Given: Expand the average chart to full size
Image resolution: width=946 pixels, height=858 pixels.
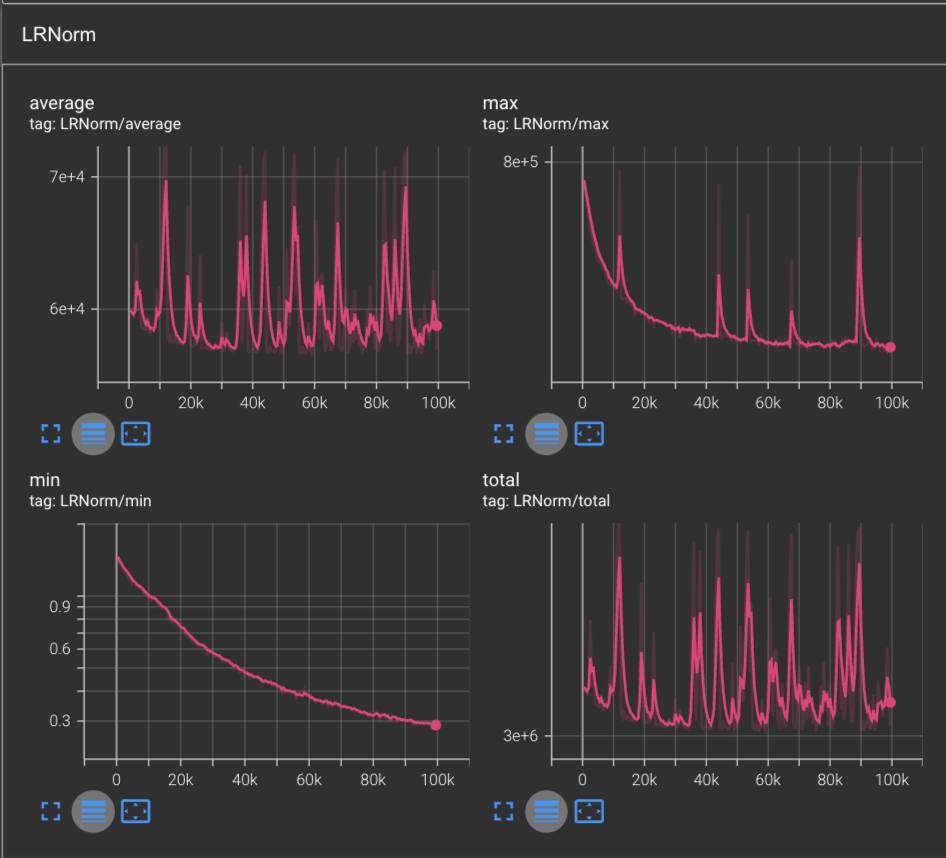Looking at the screenshot, I should (51, 433).
